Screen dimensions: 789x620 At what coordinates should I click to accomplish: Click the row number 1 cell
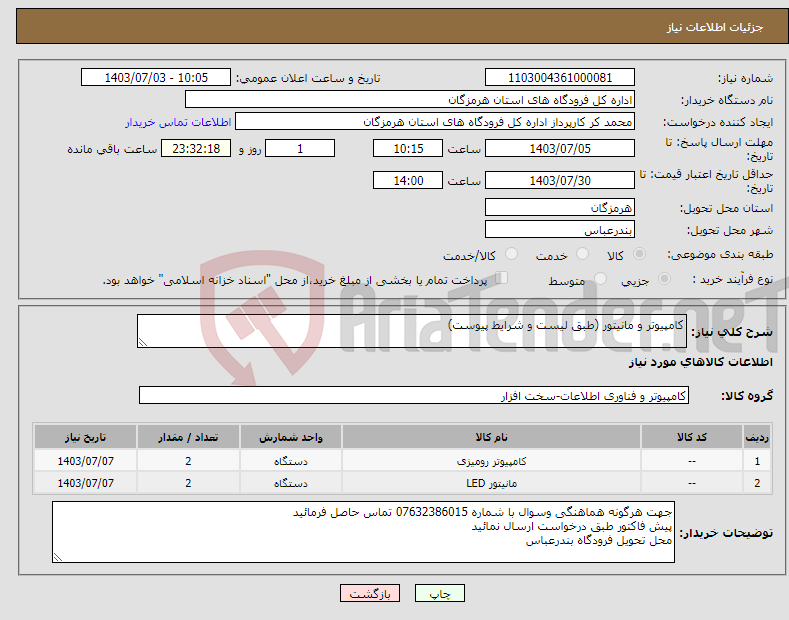(x=757, y=460)
